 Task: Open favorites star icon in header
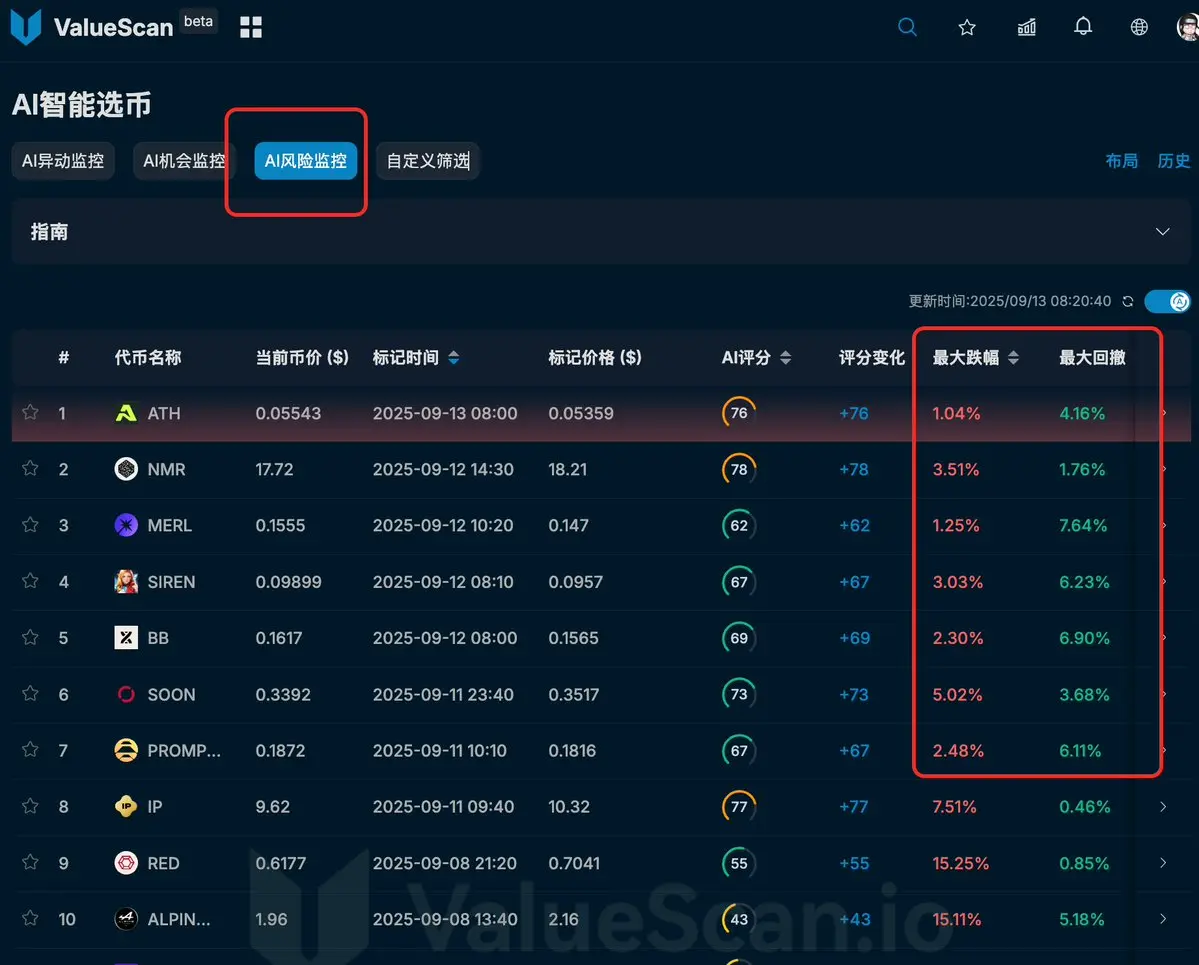click(967, 28)
